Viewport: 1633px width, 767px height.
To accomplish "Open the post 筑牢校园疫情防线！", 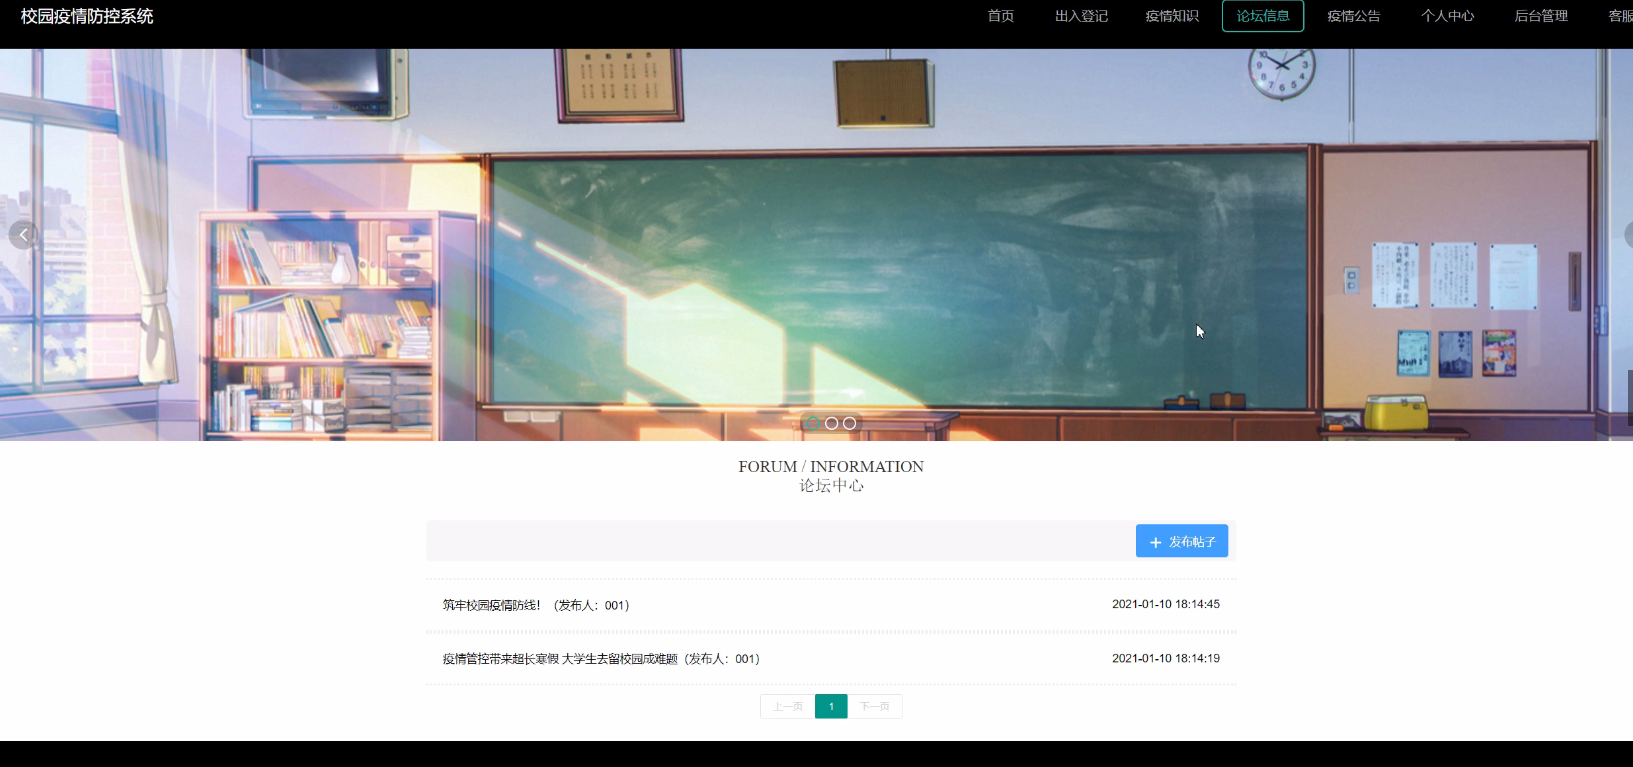I will [491, 605].
